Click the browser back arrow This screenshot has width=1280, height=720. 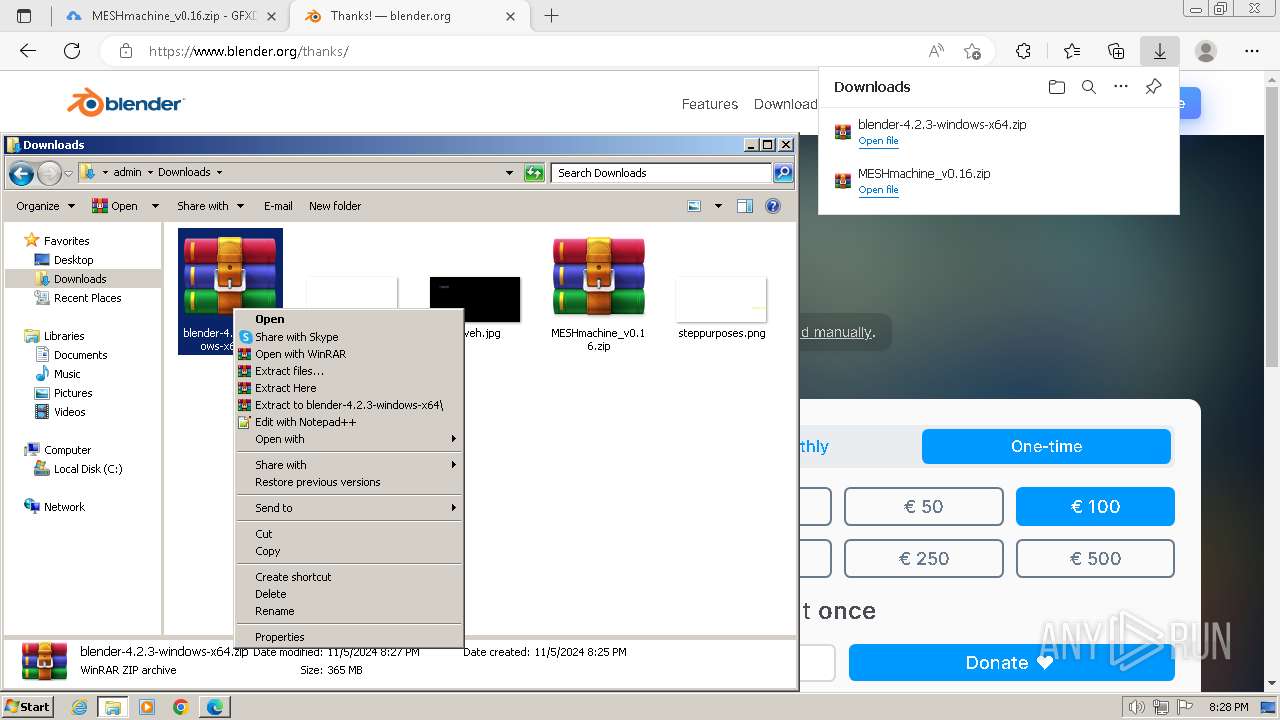point(28,51)
